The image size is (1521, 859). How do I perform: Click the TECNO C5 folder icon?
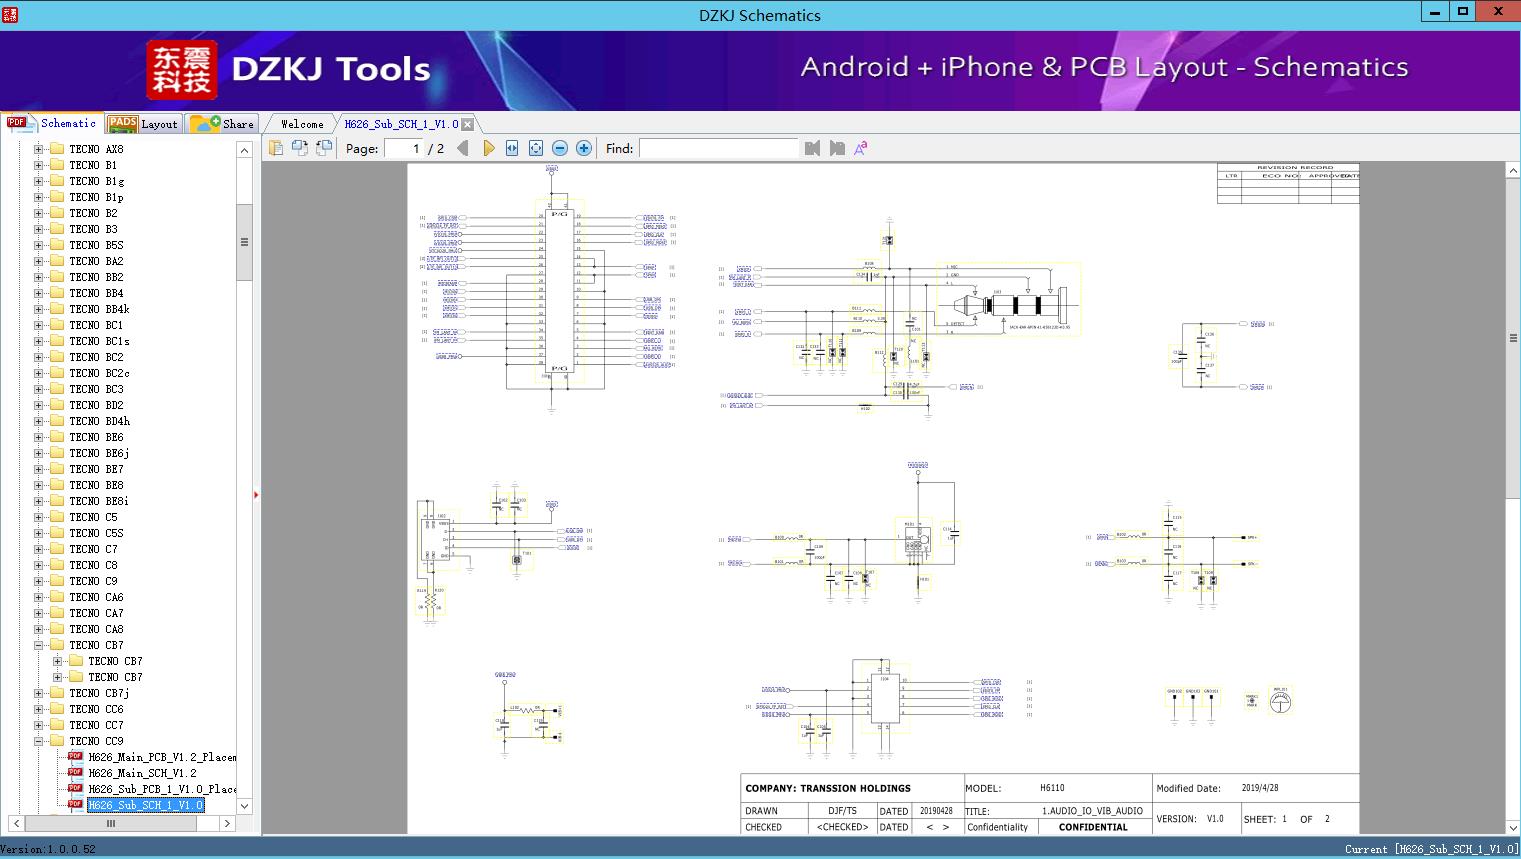pos(56,517)
